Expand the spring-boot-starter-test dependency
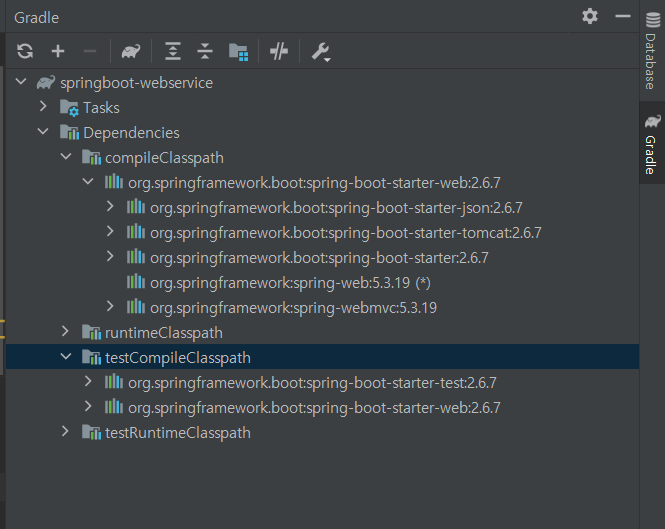This screenshot has width=665, height=529. [x=88, y=381]
